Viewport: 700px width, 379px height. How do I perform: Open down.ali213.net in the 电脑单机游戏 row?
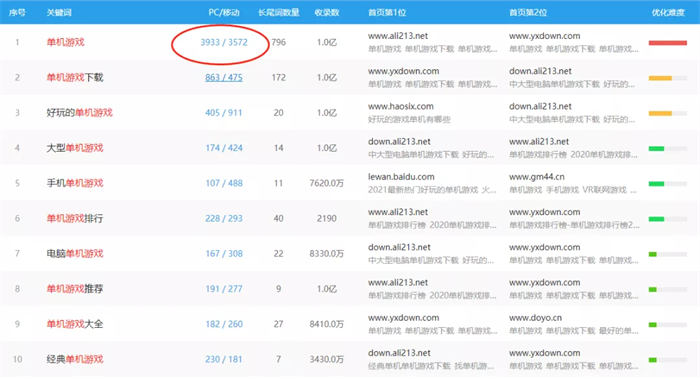[399, 248]
